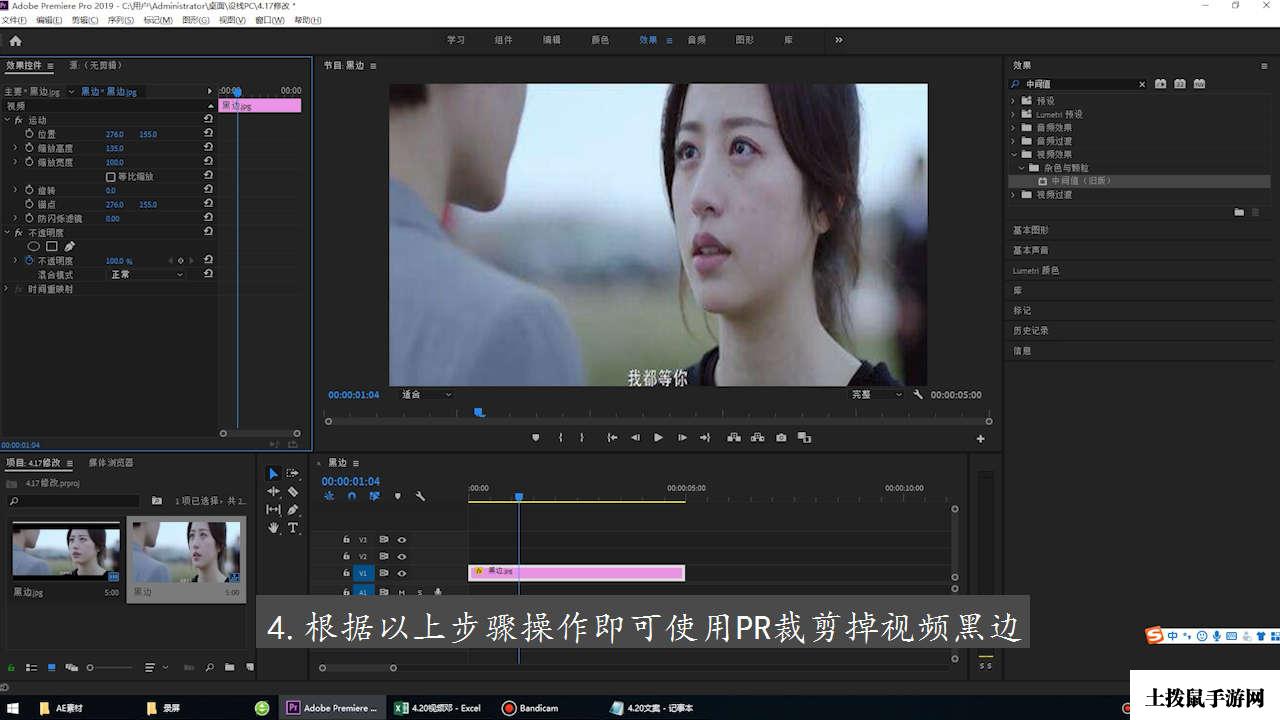The width and height of the screenshot is (1280, 720).
Task: Open the 完整 playback resolution dropdown
Action: 877,395
